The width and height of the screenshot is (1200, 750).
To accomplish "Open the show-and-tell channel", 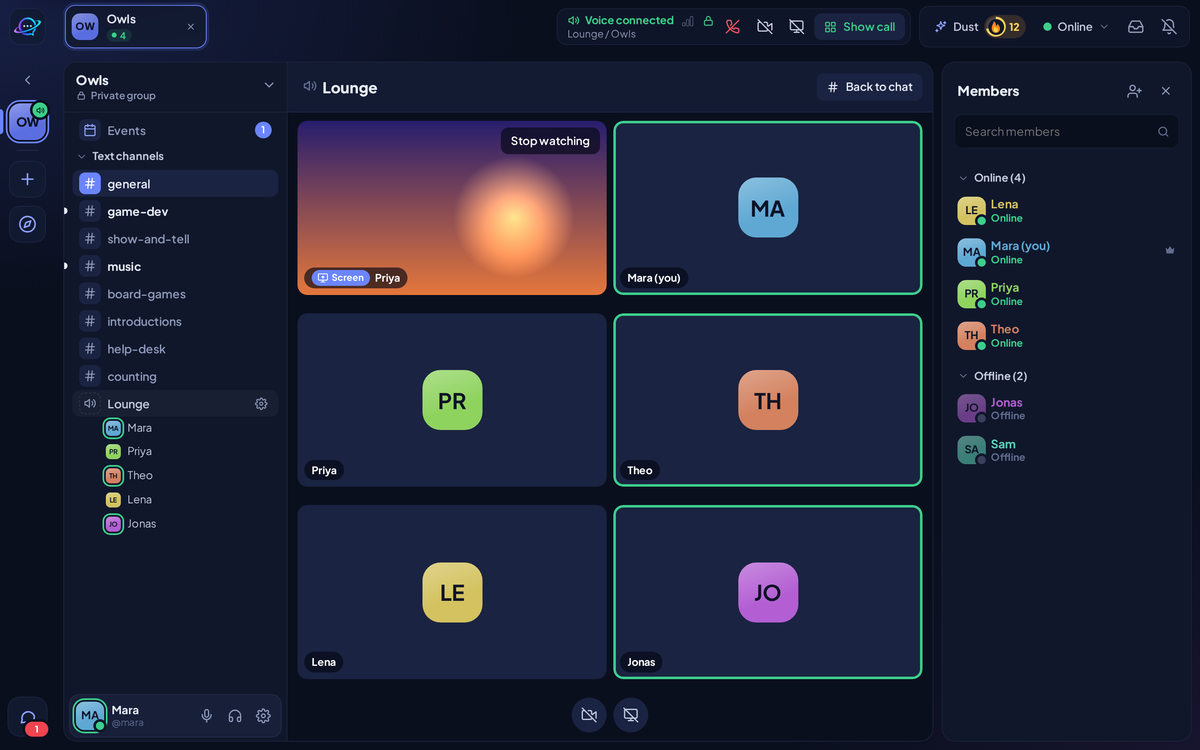I will 175,239.
